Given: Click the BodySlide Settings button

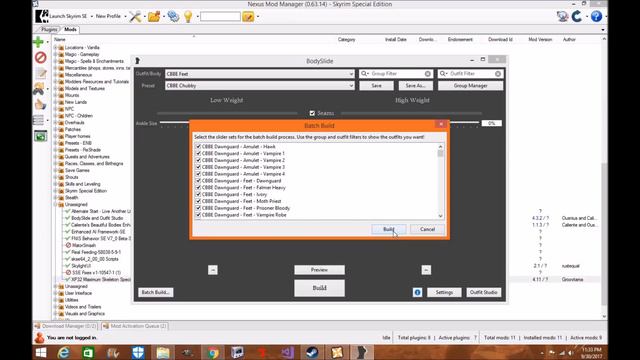Looking at the screenshot, I should click(444, 292).
